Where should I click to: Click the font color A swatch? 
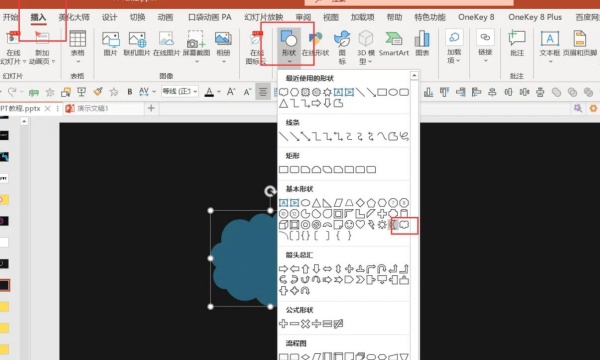(x=209, y=92)
